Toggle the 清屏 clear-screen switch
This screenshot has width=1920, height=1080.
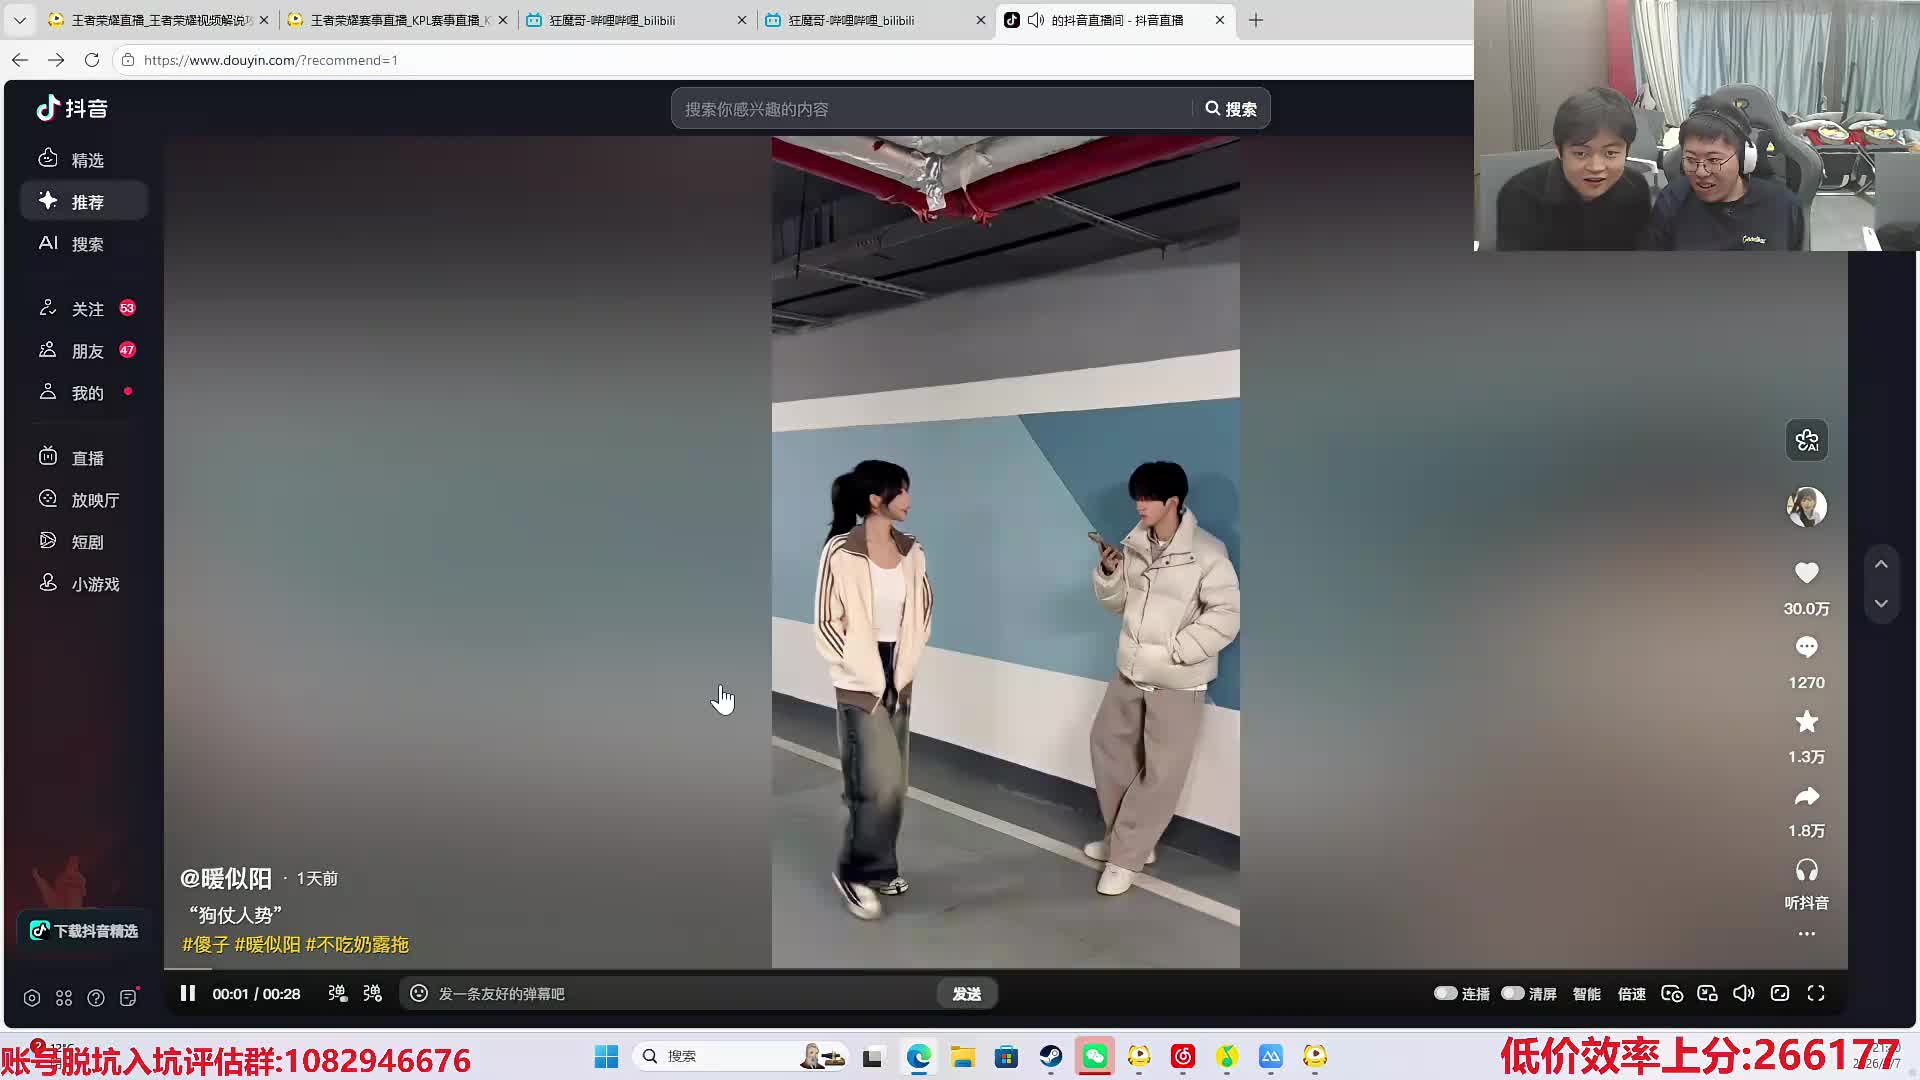pos(1513,993)
